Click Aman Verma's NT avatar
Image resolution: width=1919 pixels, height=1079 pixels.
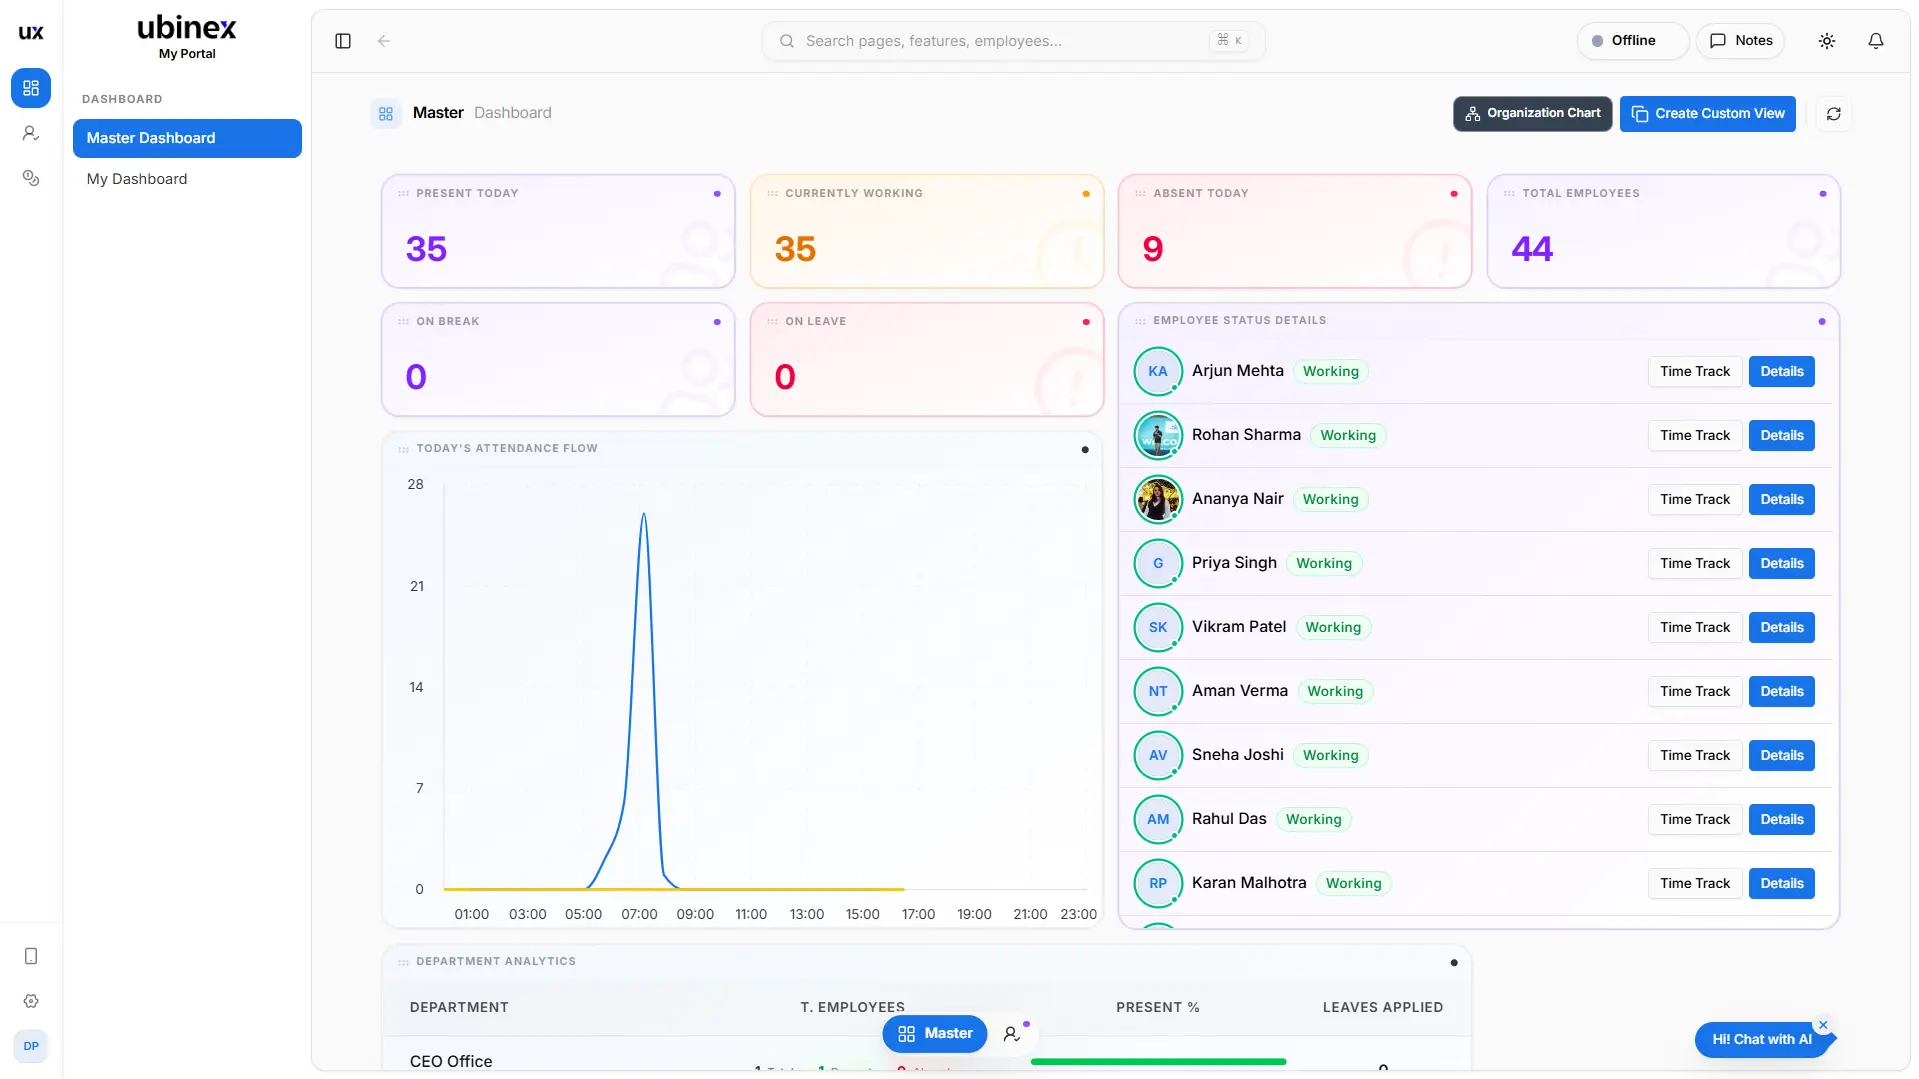(x=1158, y=692)
